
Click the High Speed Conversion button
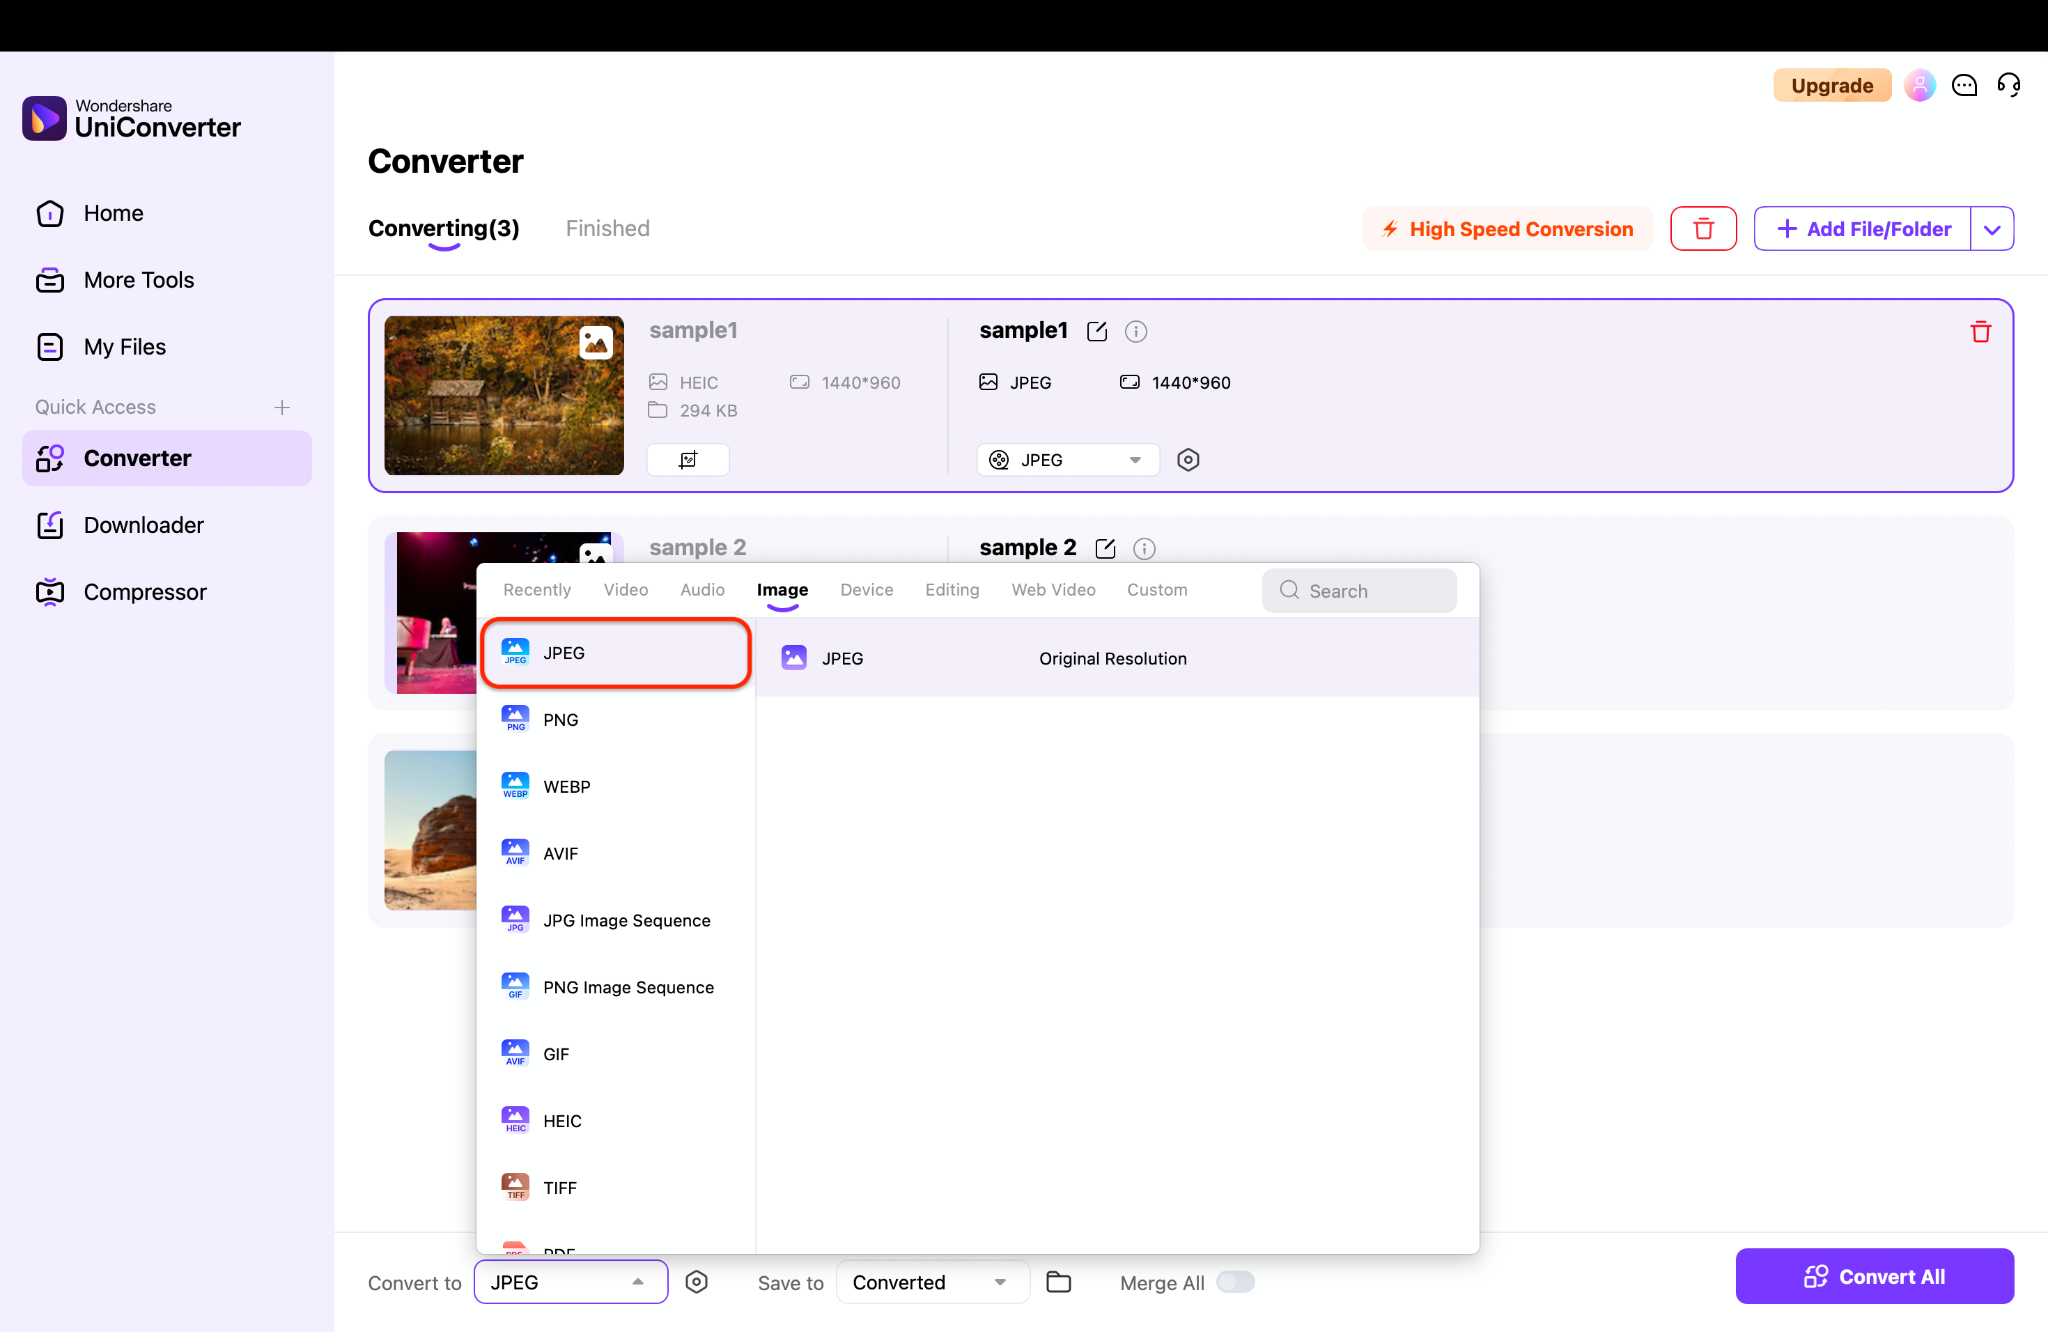coord(1508,229)
